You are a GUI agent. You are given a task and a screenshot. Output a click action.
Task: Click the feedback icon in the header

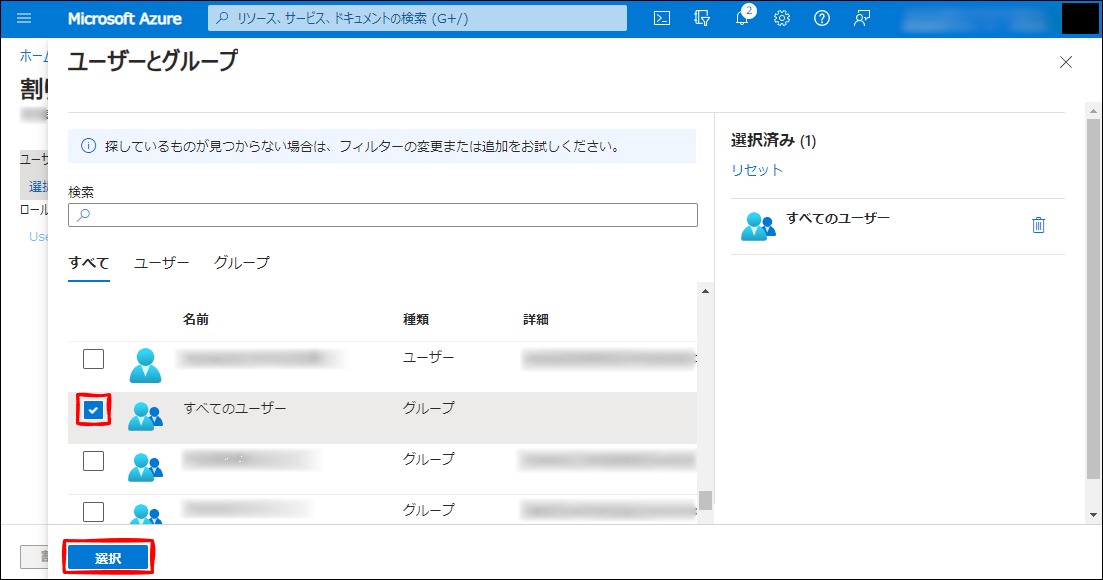pyautogui.click(x=861, y=18)
